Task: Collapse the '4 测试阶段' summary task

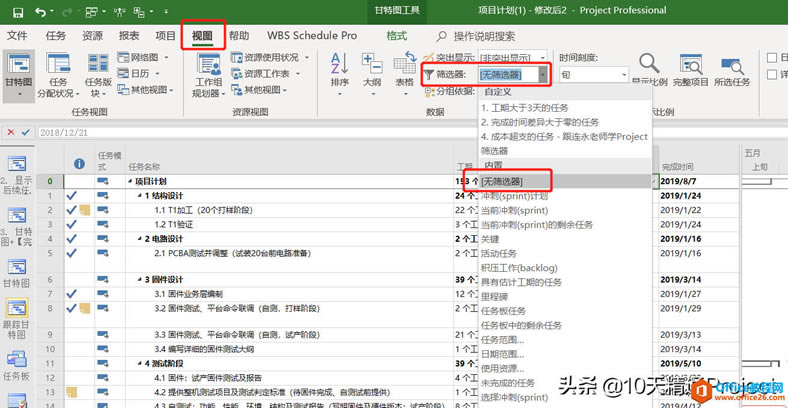Action: point(140,363)
